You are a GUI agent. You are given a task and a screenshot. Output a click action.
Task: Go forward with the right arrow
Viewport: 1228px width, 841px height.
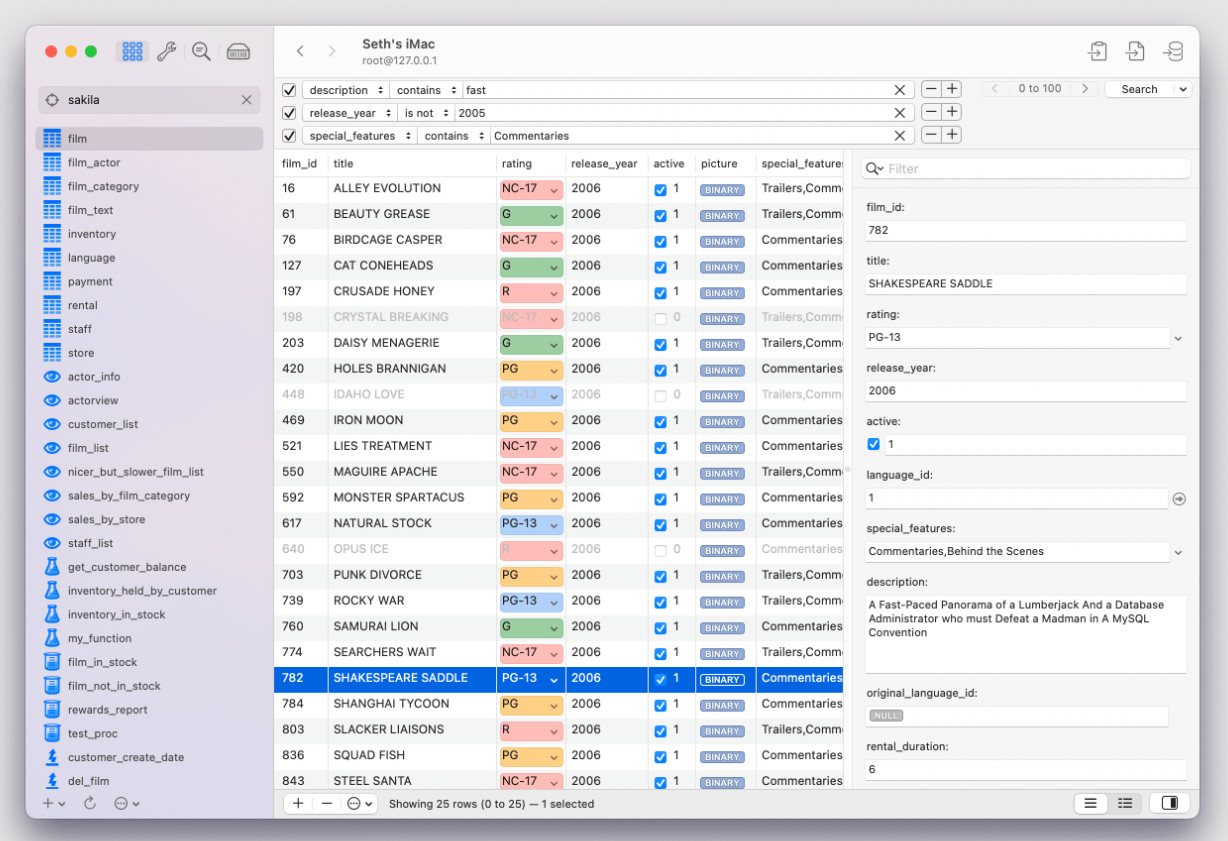pyautogui.click(x=332, y=51)
